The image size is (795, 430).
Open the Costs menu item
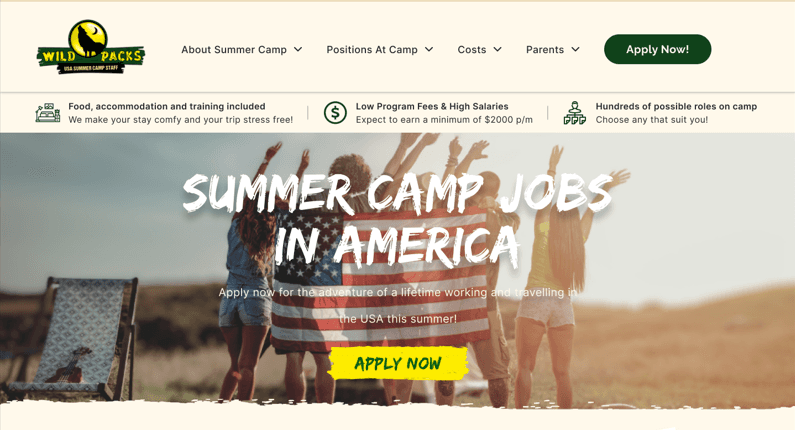[472, 50]
